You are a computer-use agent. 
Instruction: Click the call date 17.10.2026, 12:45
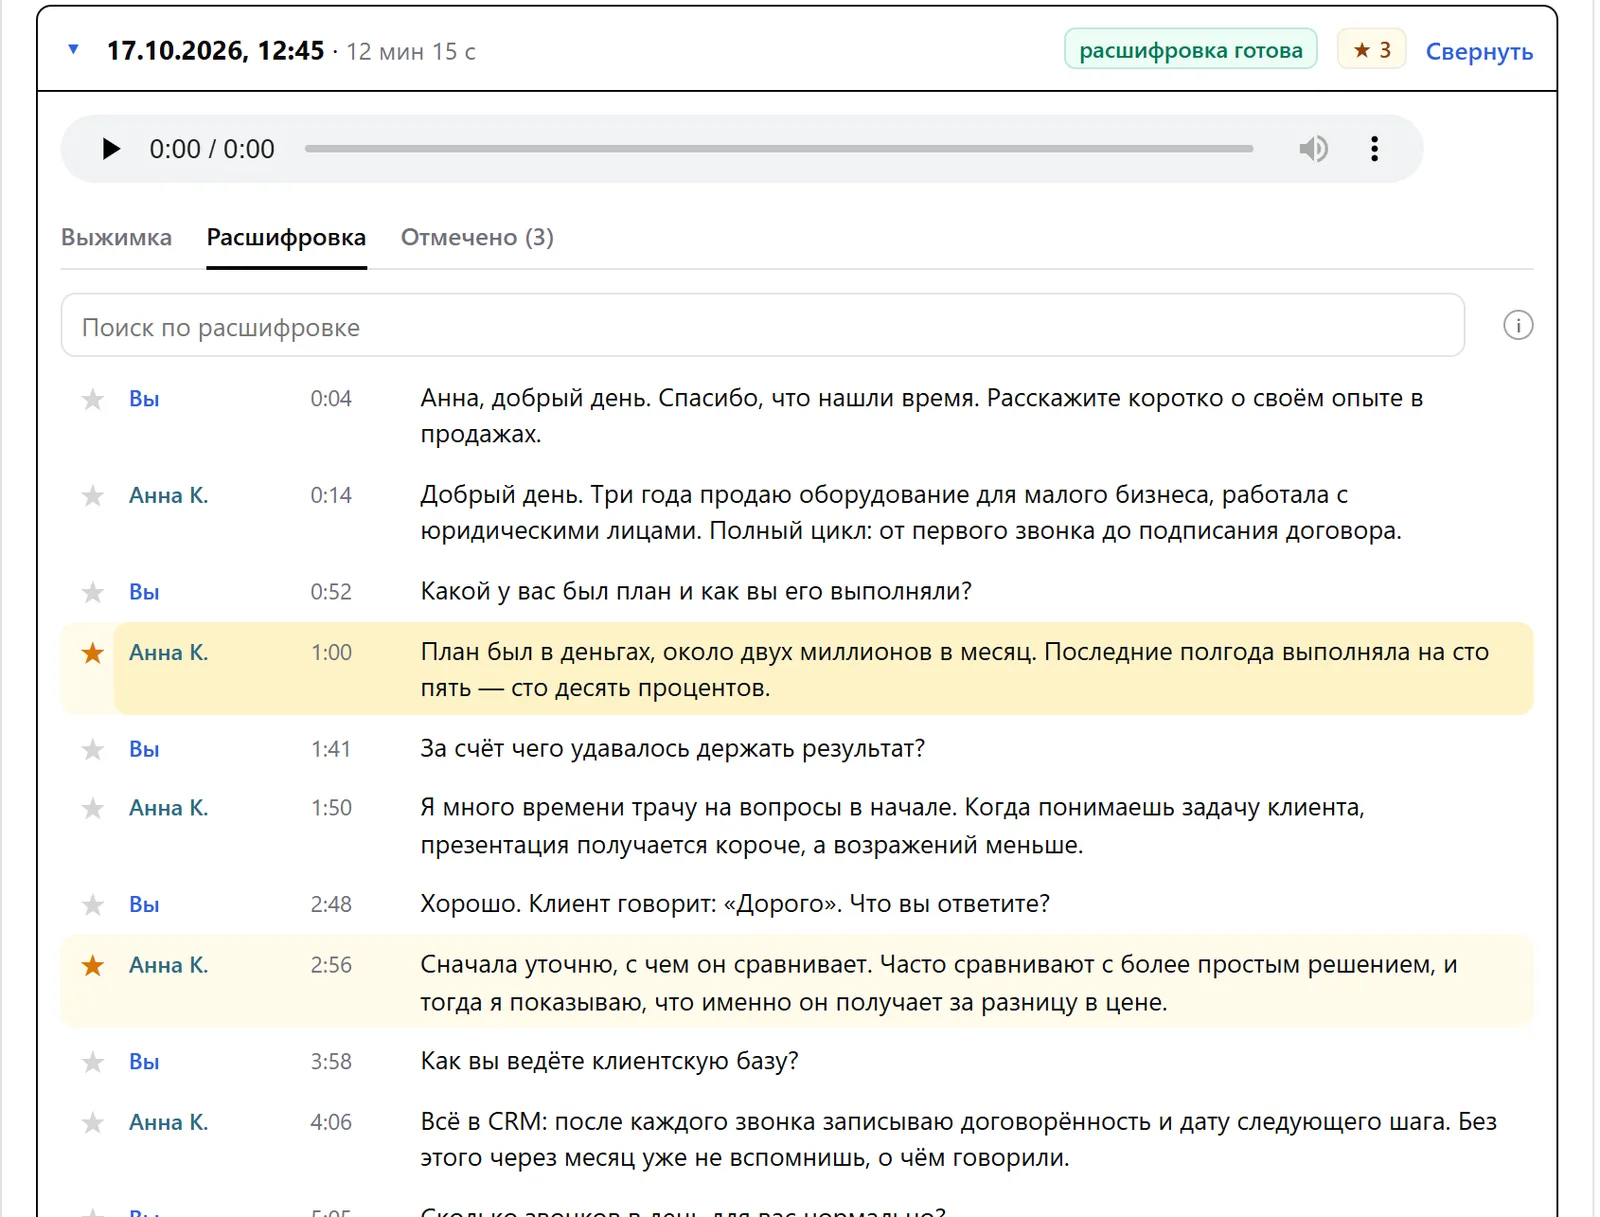(215, 50)
